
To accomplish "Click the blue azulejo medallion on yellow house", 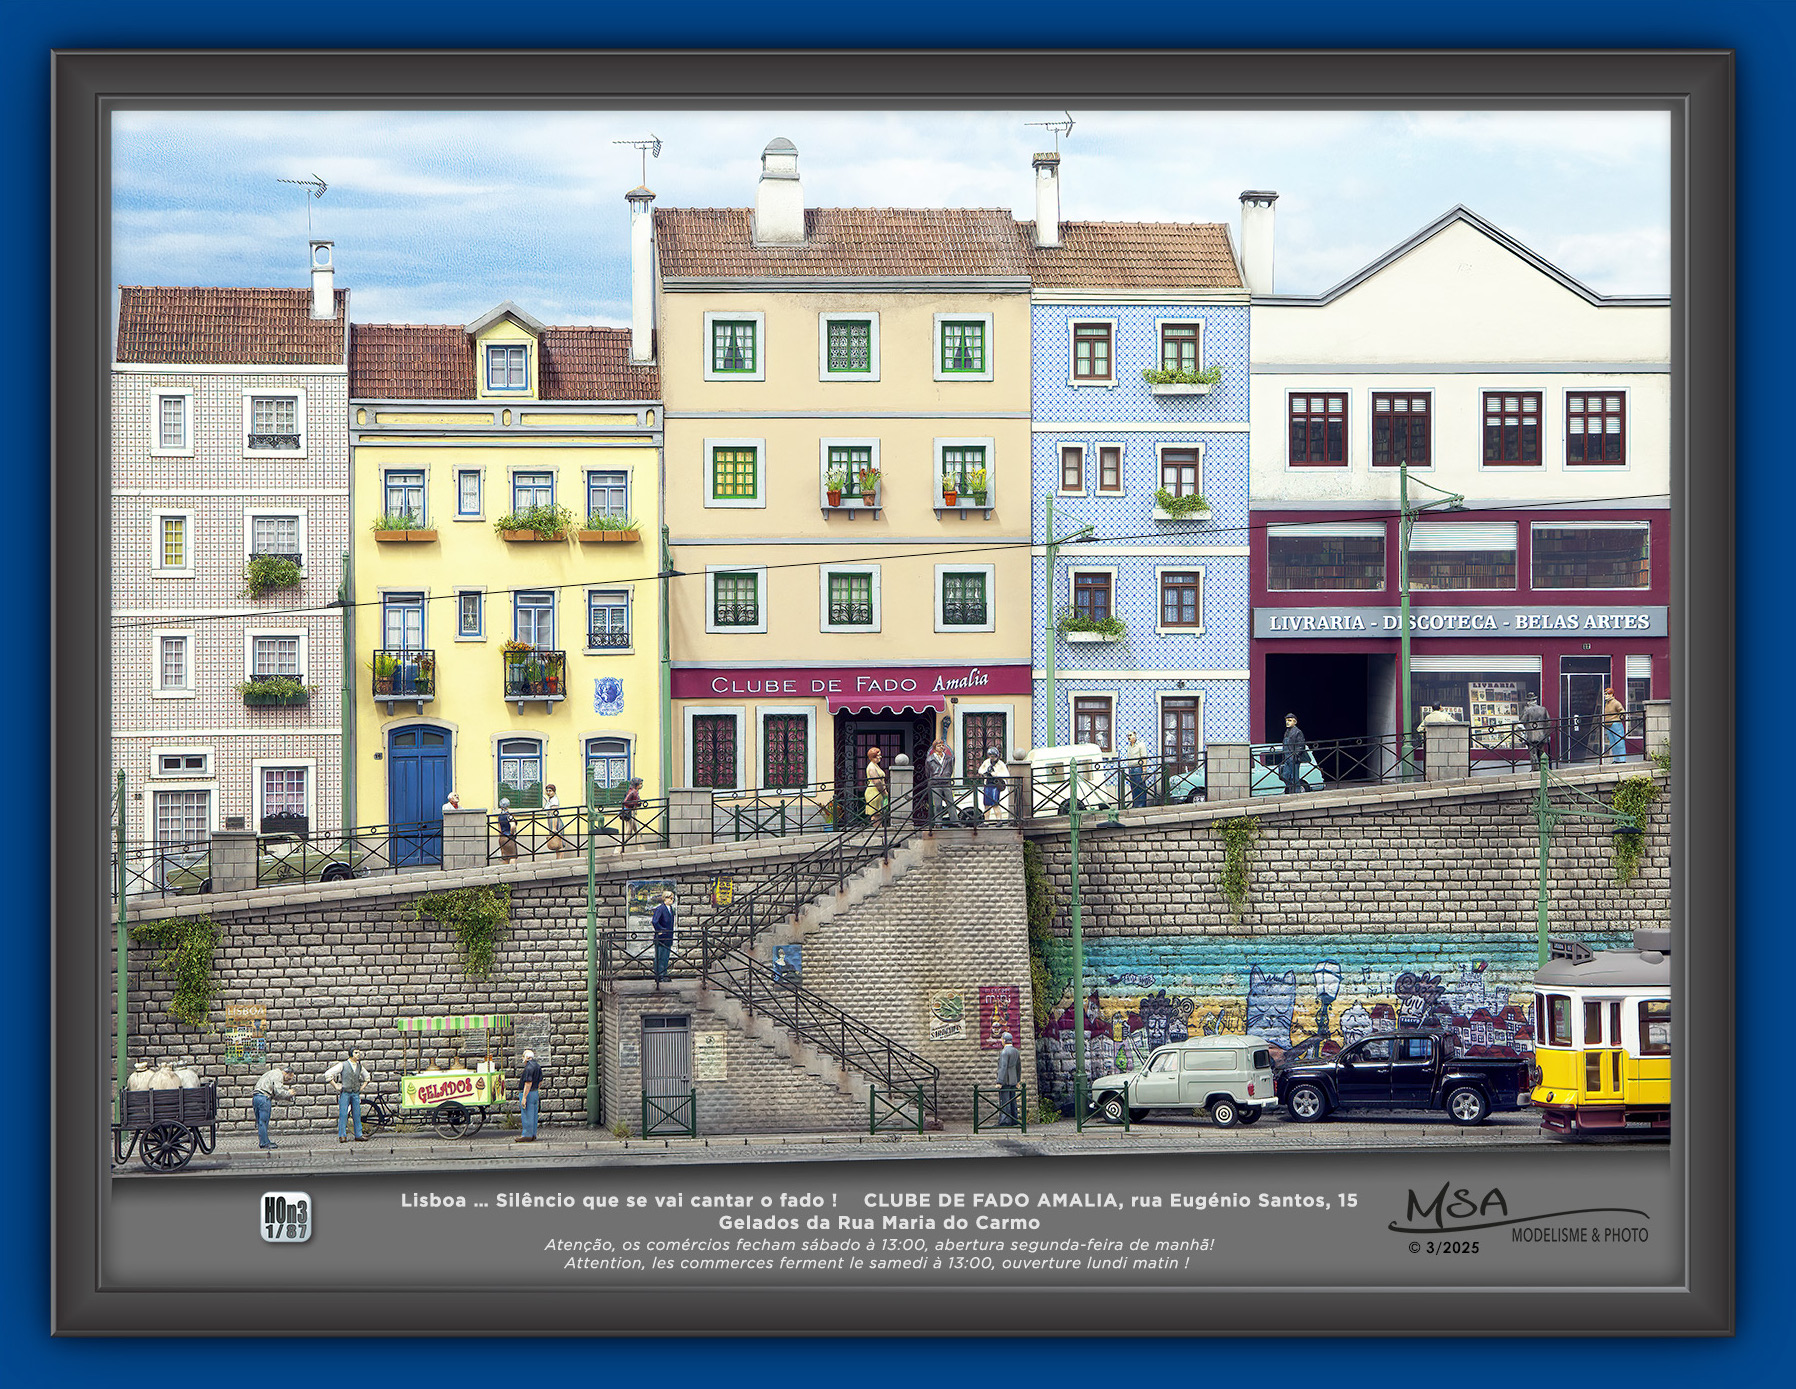I will click(608, 695).
